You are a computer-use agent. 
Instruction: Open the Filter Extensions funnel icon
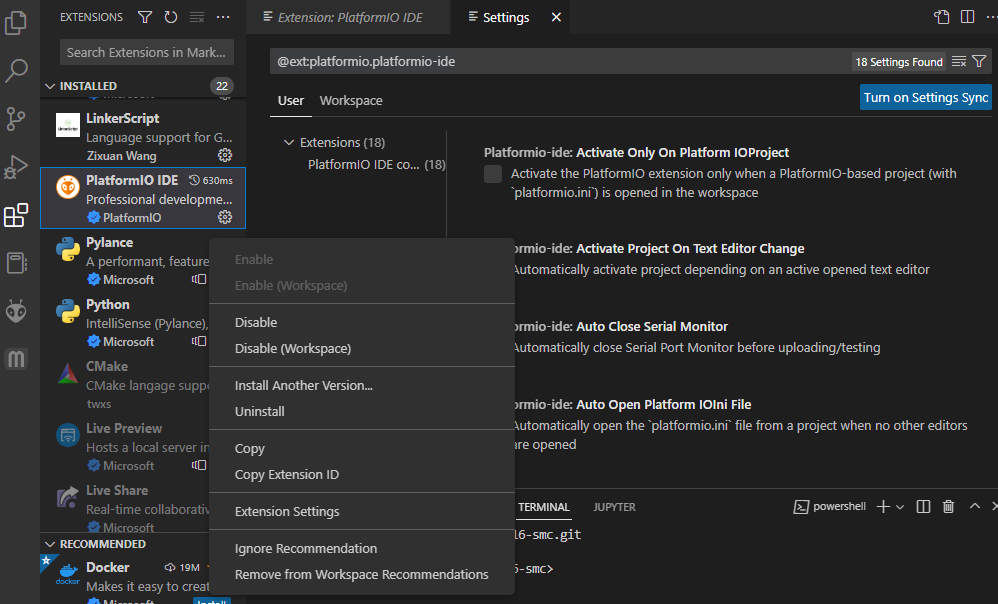pyautogui.click(x=145, y=17)
